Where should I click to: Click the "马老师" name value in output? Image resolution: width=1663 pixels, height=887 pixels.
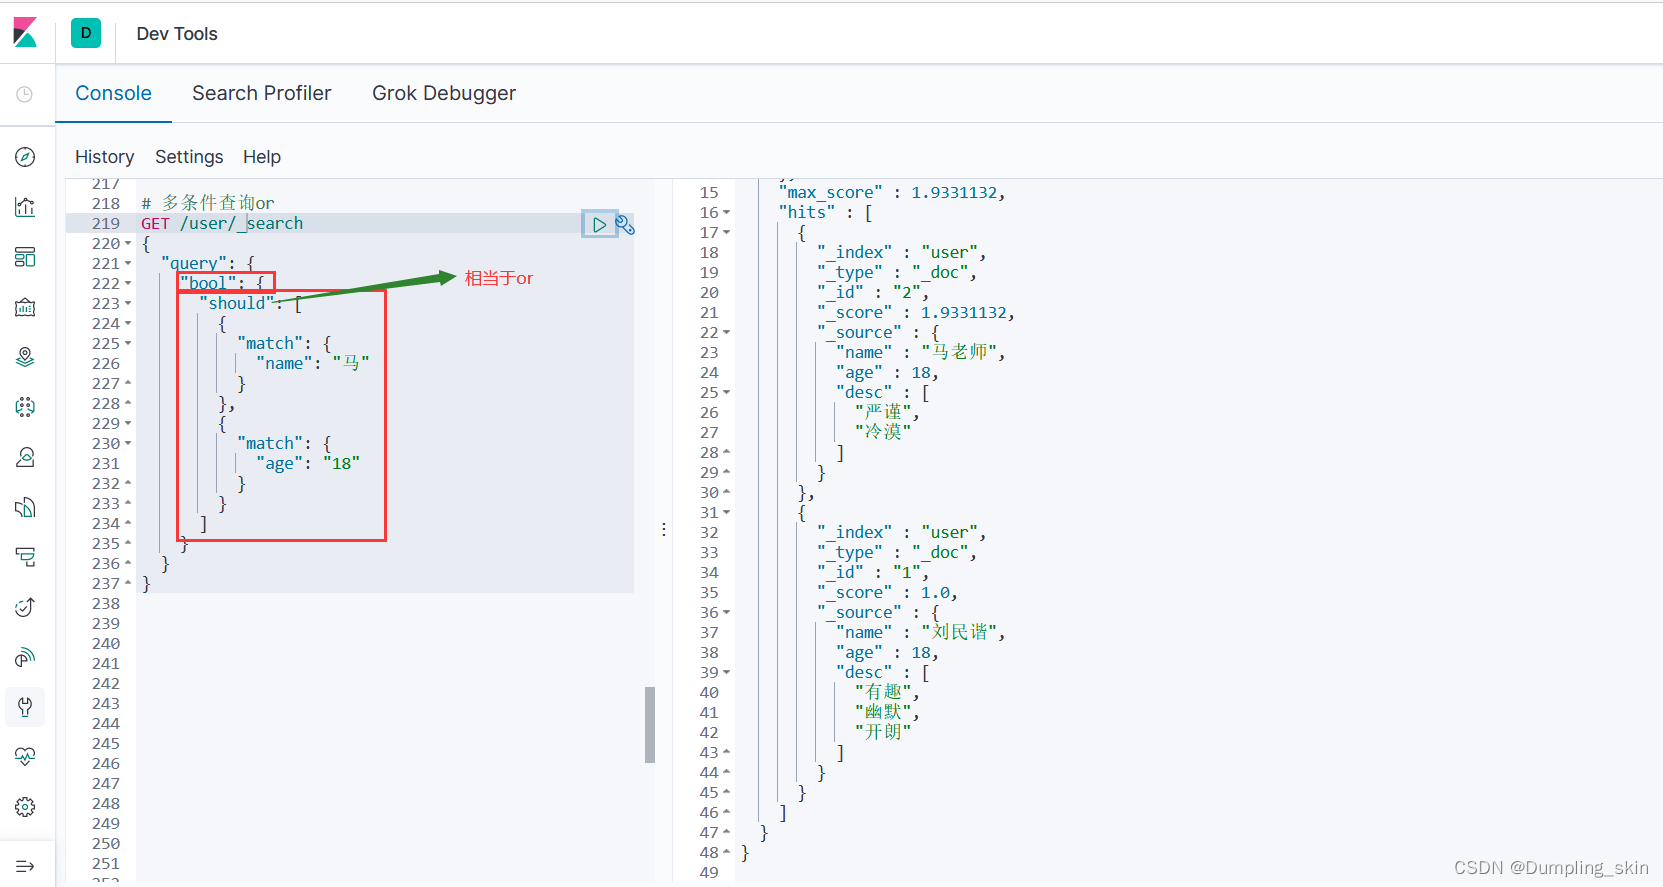coord(959,352)
